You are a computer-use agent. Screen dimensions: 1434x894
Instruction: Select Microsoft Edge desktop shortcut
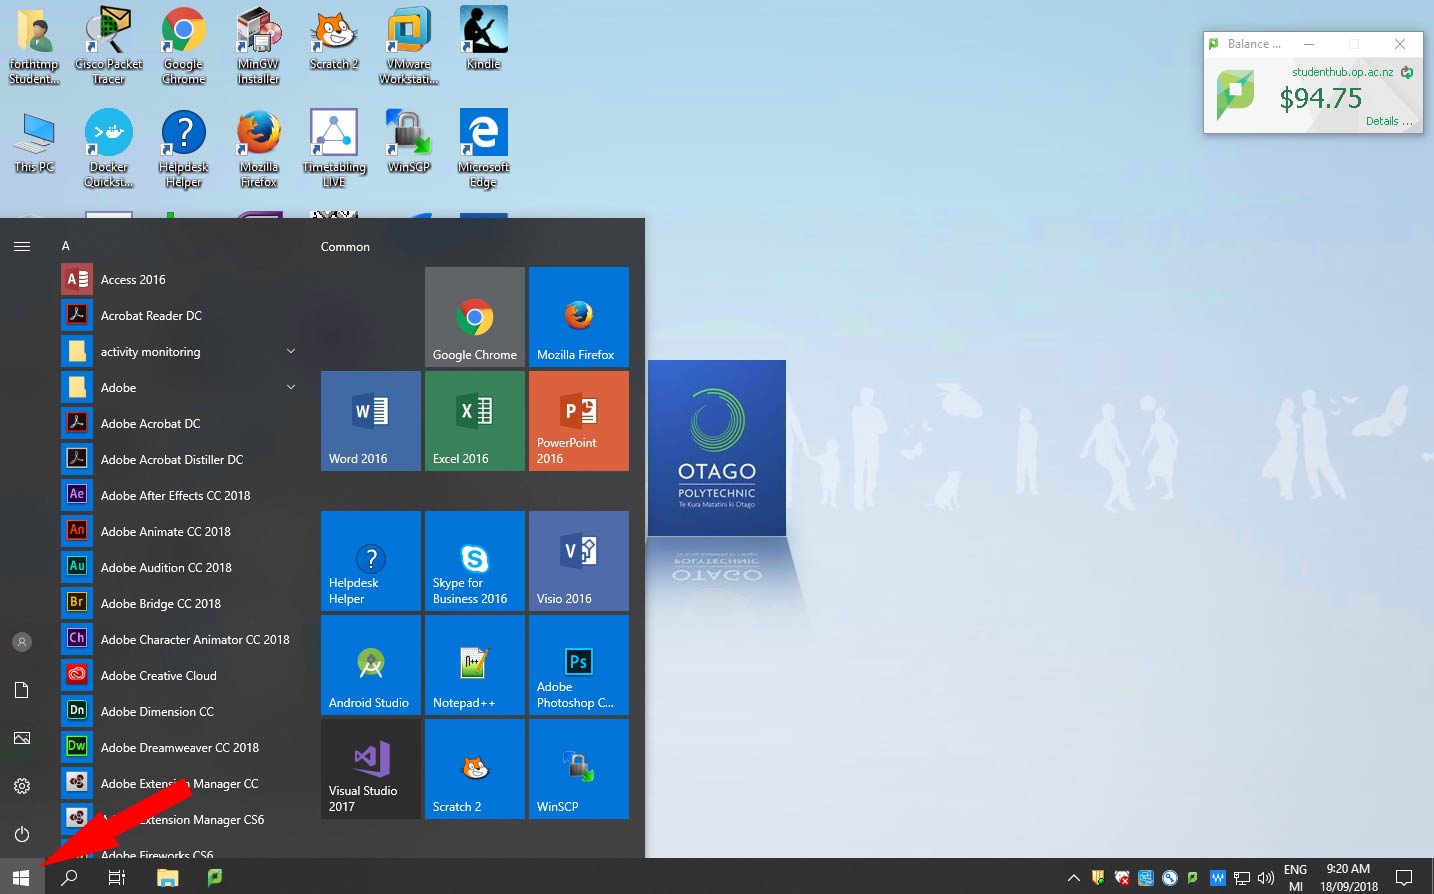(484, 148)
